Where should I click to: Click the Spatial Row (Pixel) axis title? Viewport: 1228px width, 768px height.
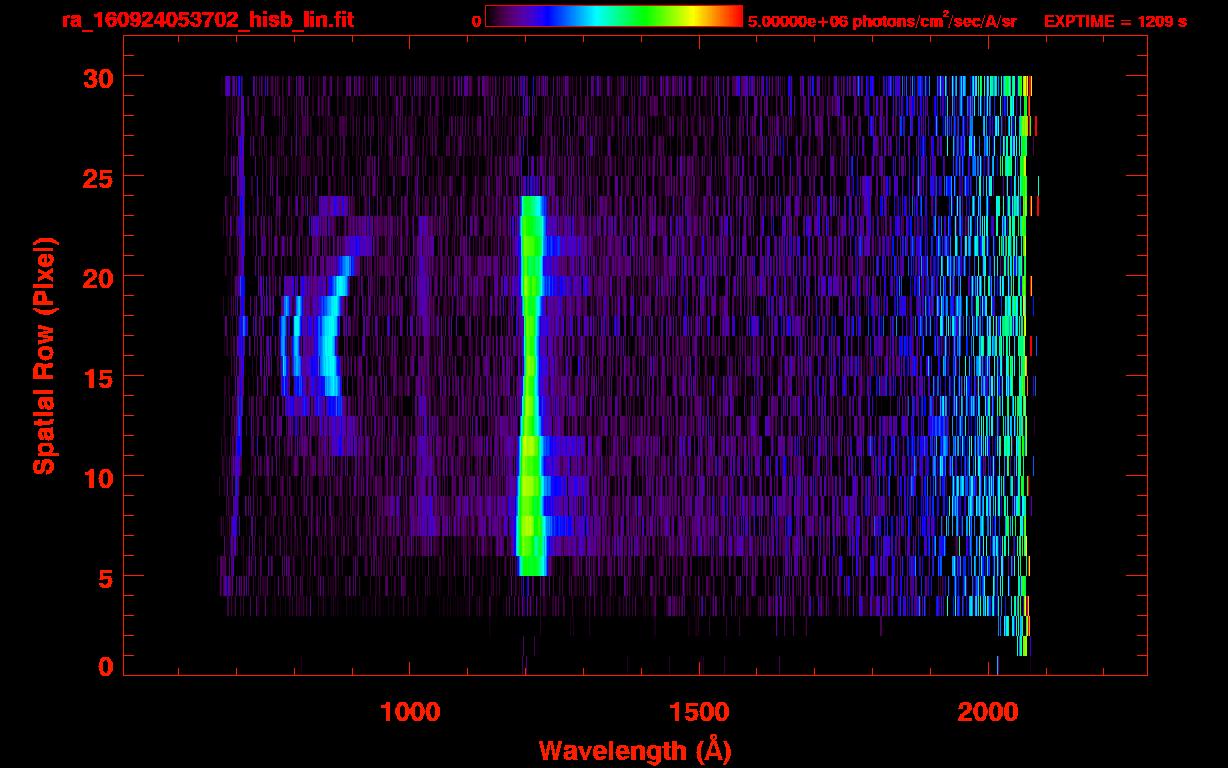pos(44,355)
